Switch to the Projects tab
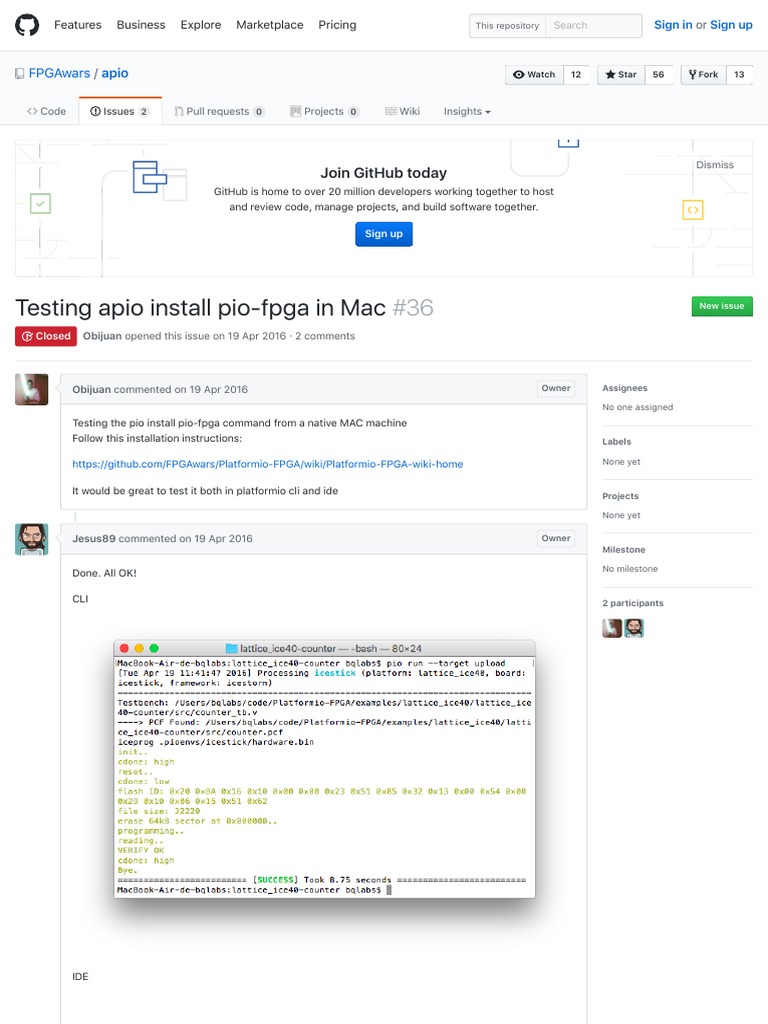This screenshot has height=1024, width=768. pos(325,111)
